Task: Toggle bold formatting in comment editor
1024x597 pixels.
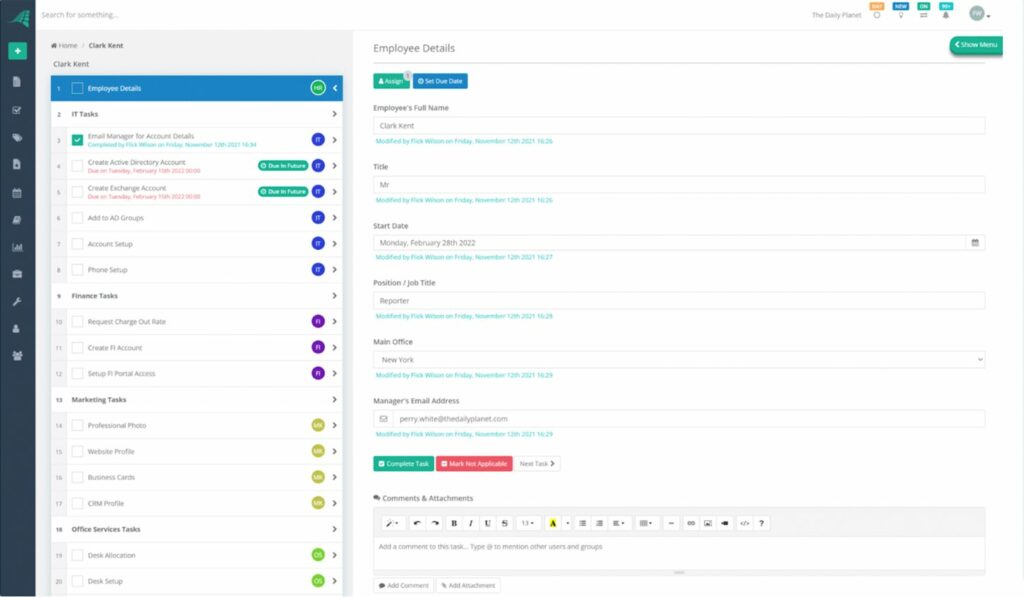Action: click(453, 523)
